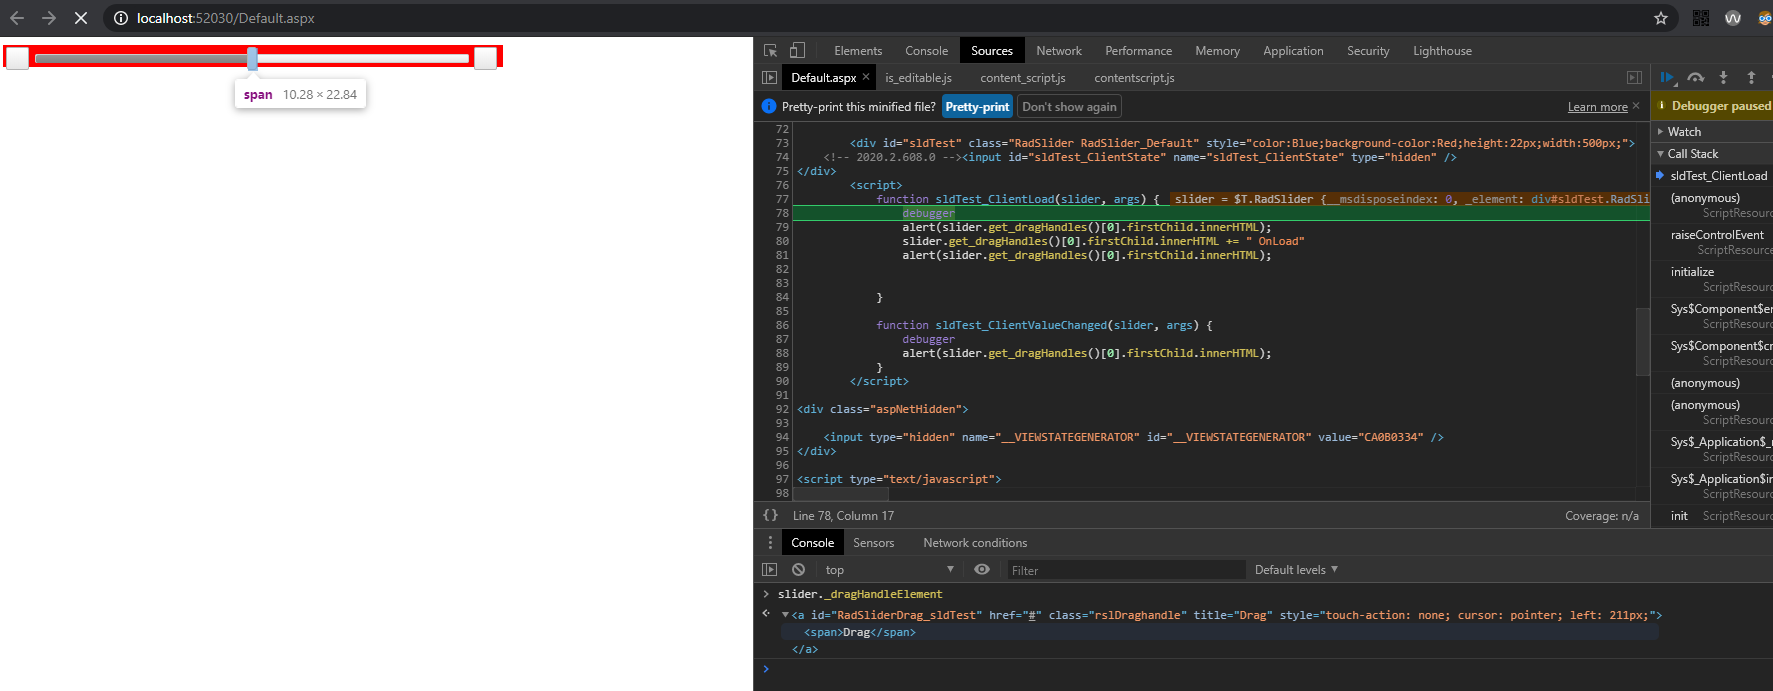Clear the console output
The height and width of the screenshot is (691, 1773).
pos(798,570)
